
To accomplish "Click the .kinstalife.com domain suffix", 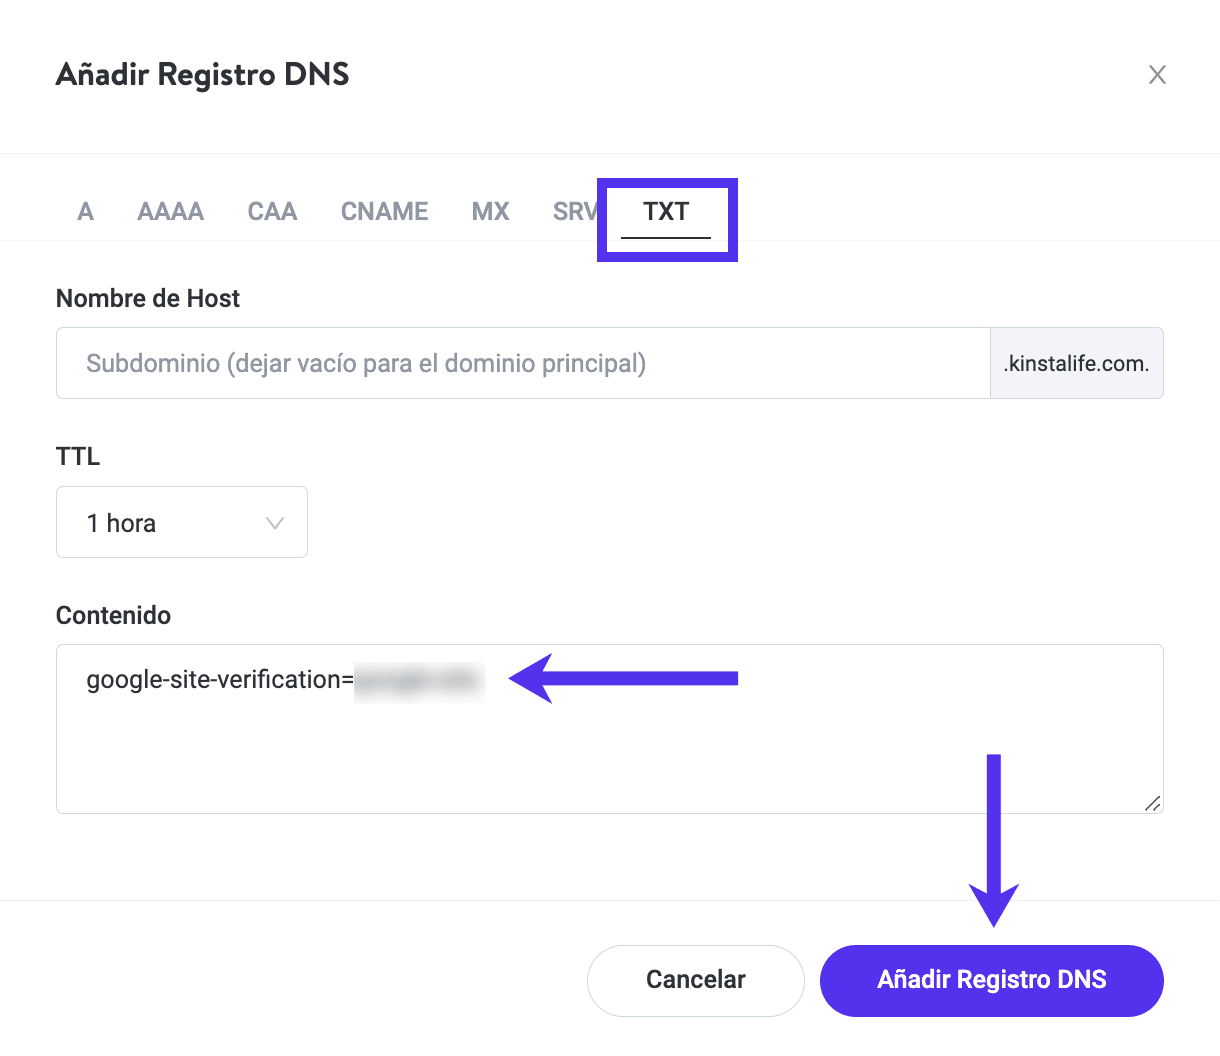I will [x=1076, y=364].
